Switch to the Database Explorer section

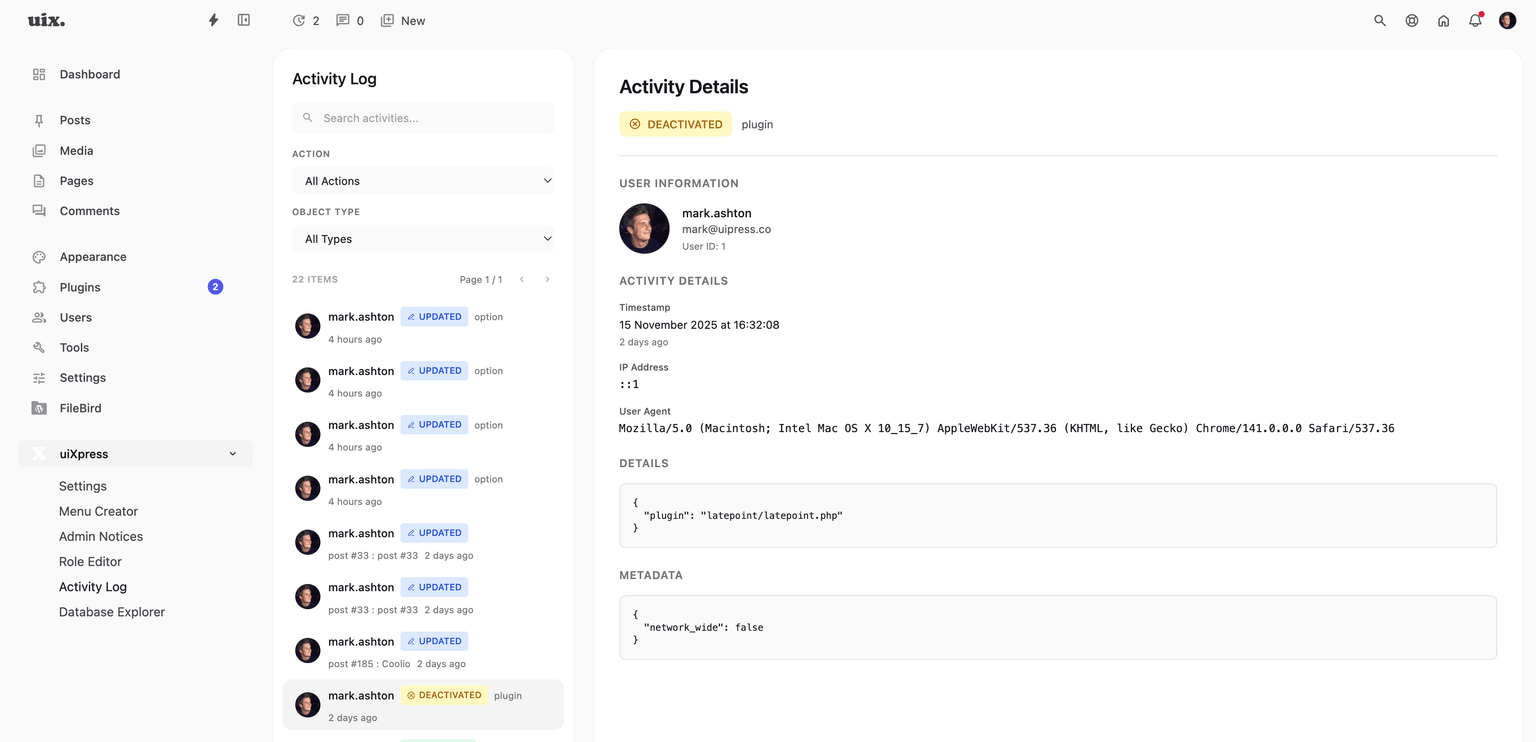click(111, 611)
